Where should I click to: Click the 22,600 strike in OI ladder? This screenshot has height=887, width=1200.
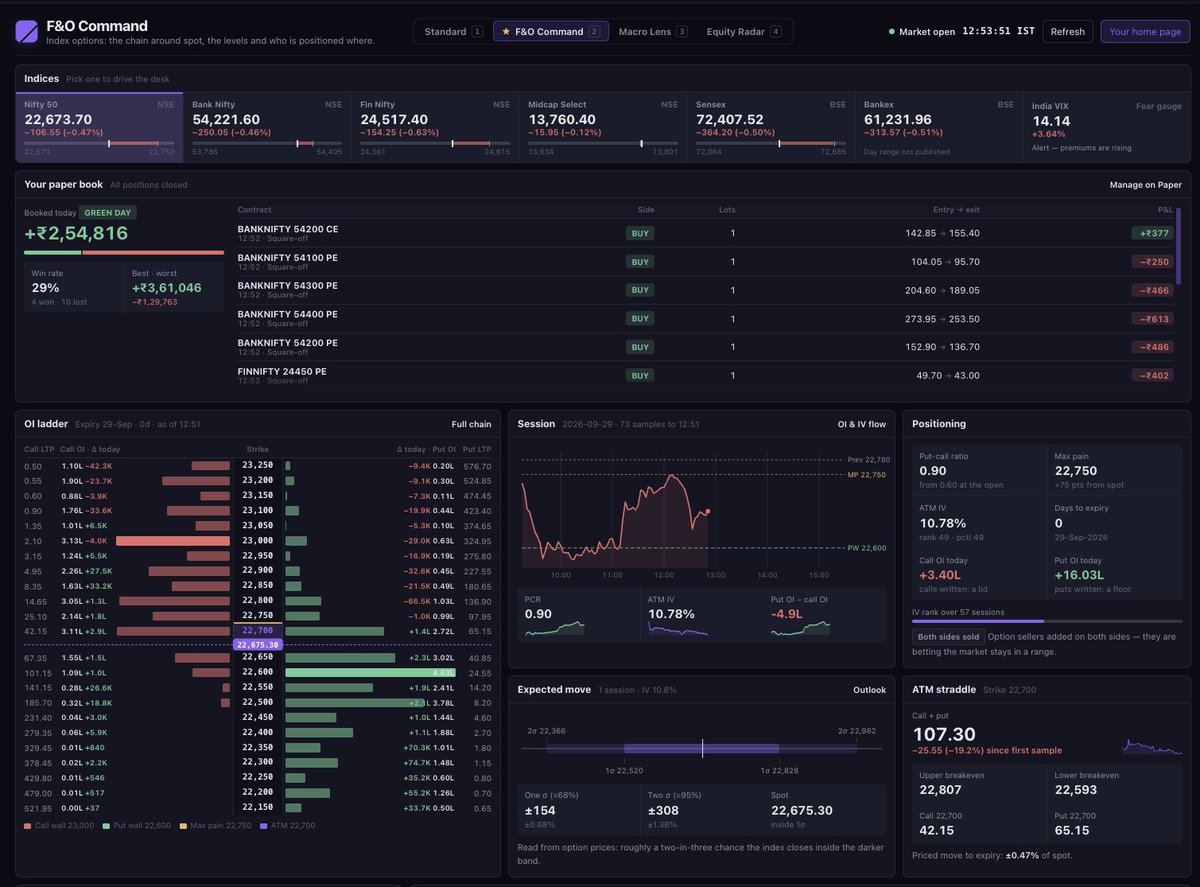click(x=257, y=672)
